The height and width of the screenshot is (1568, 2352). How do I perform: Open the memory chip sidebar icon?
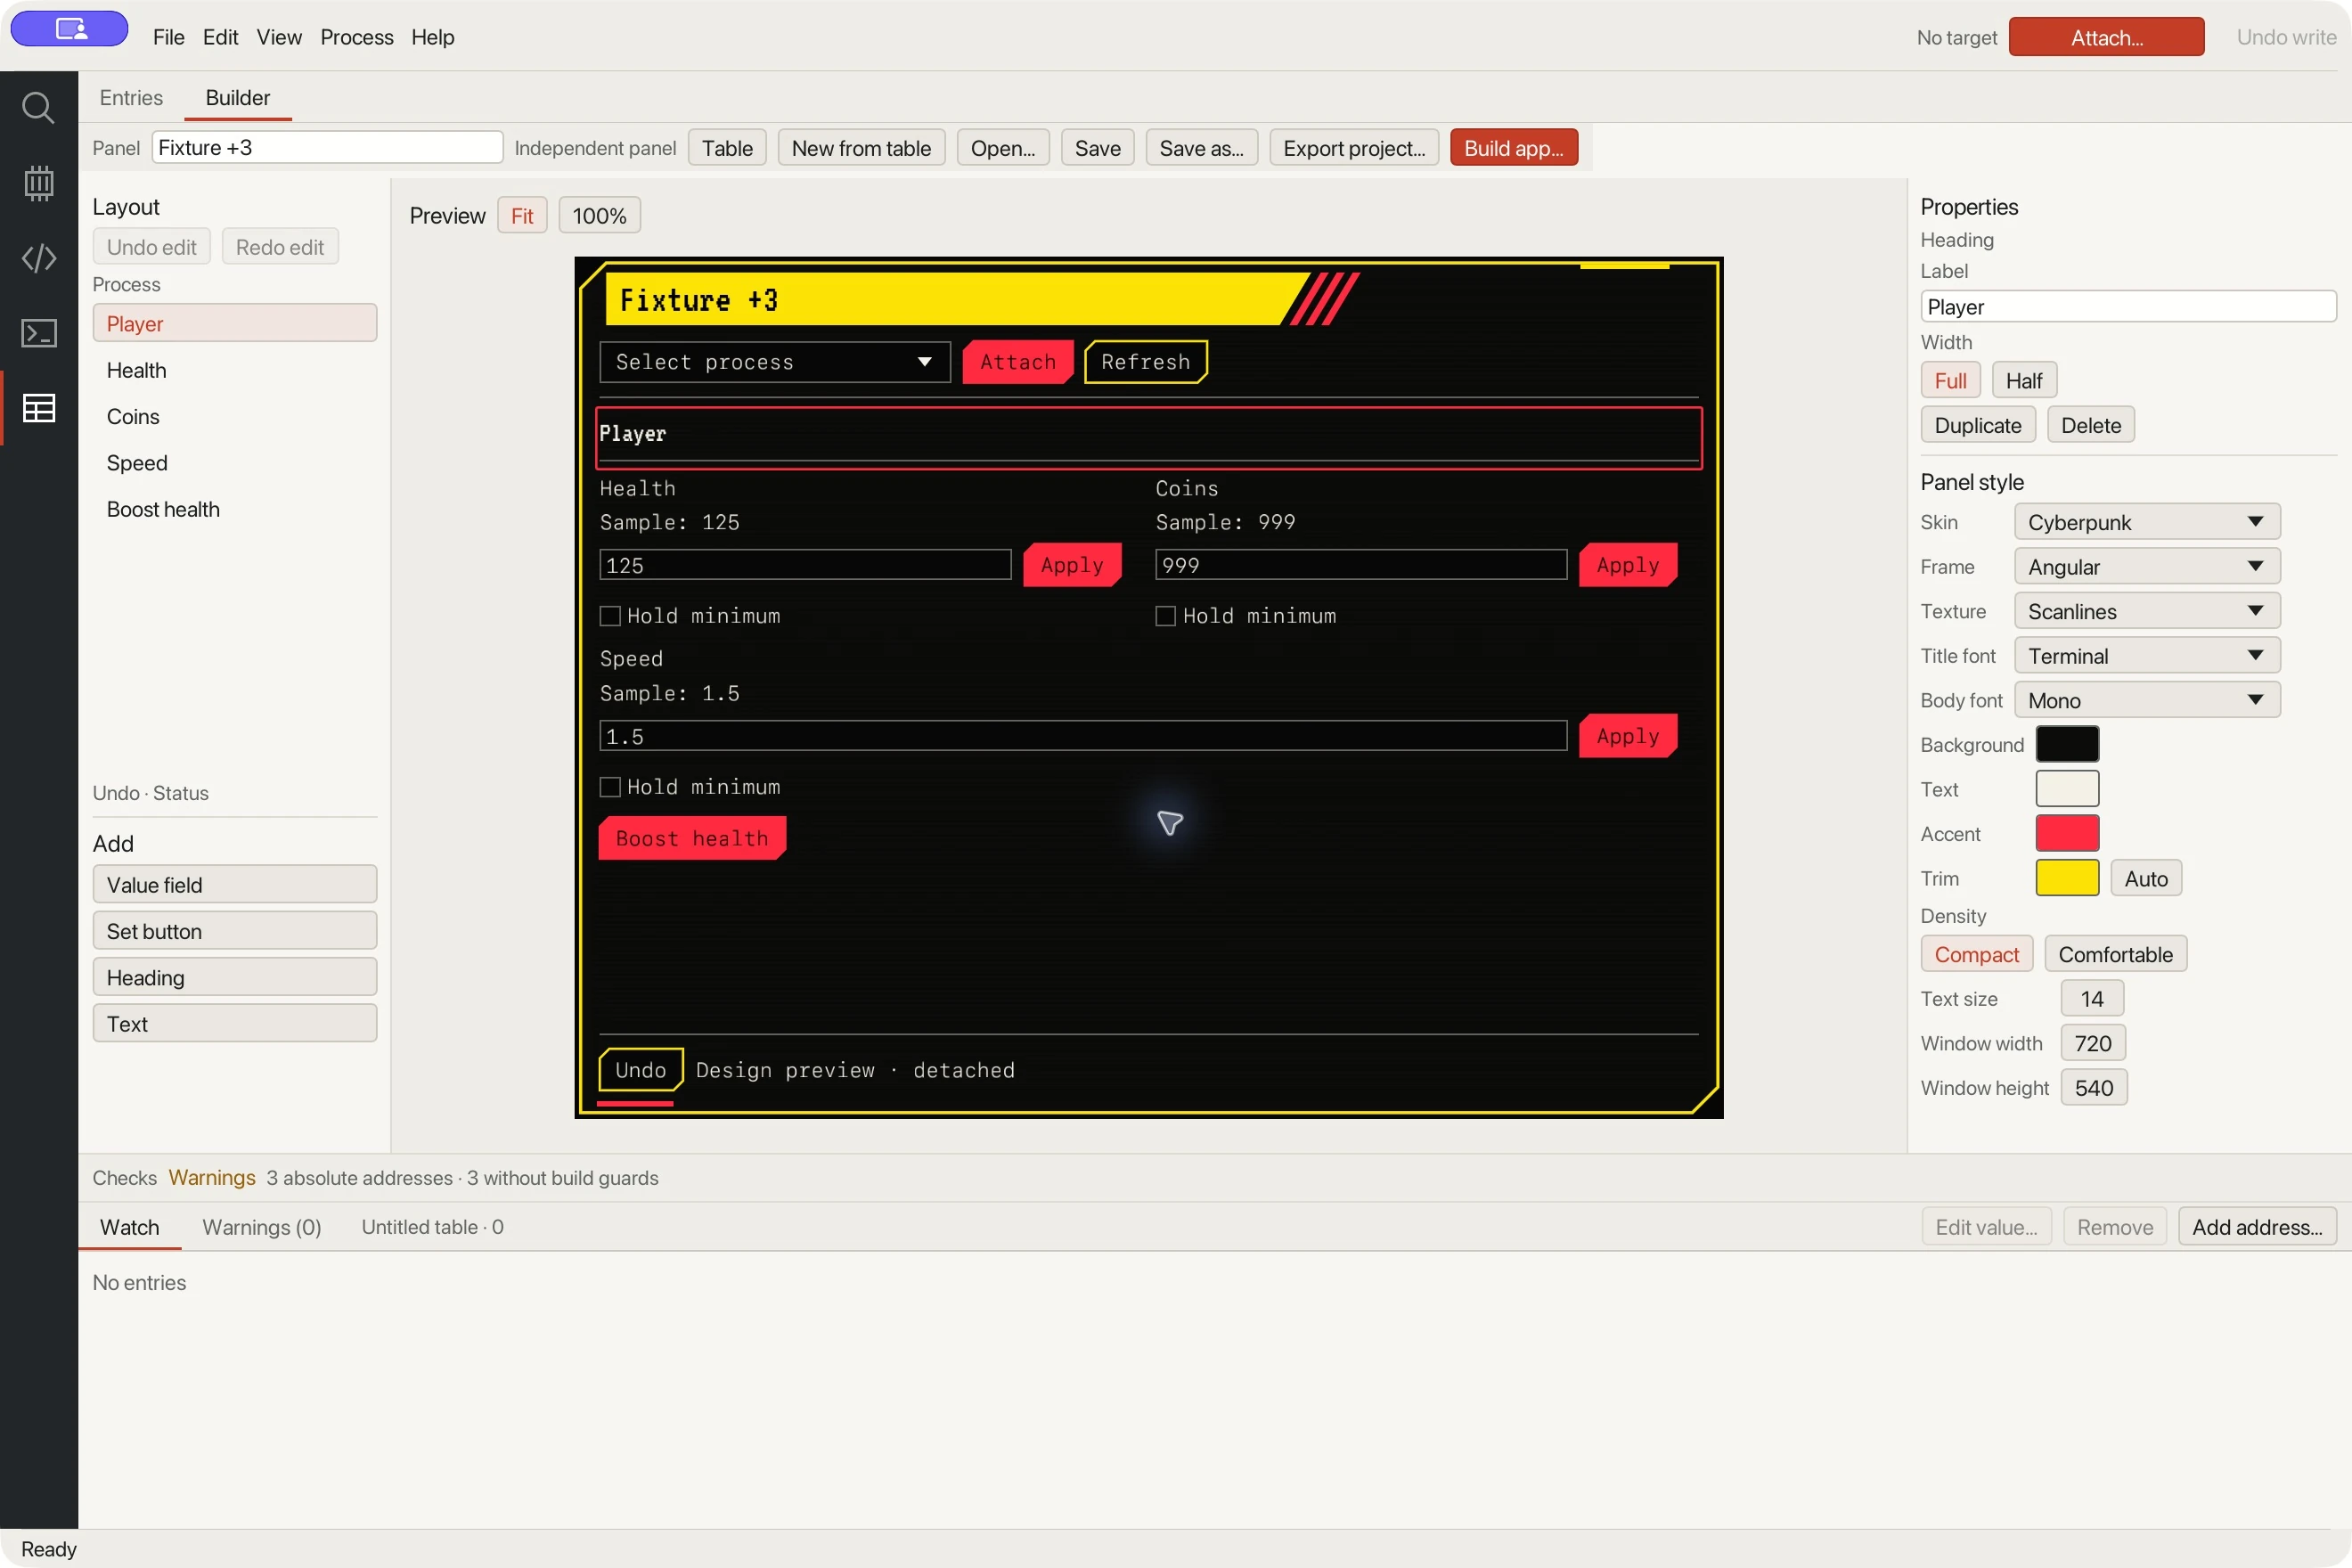tap(38, 183)
